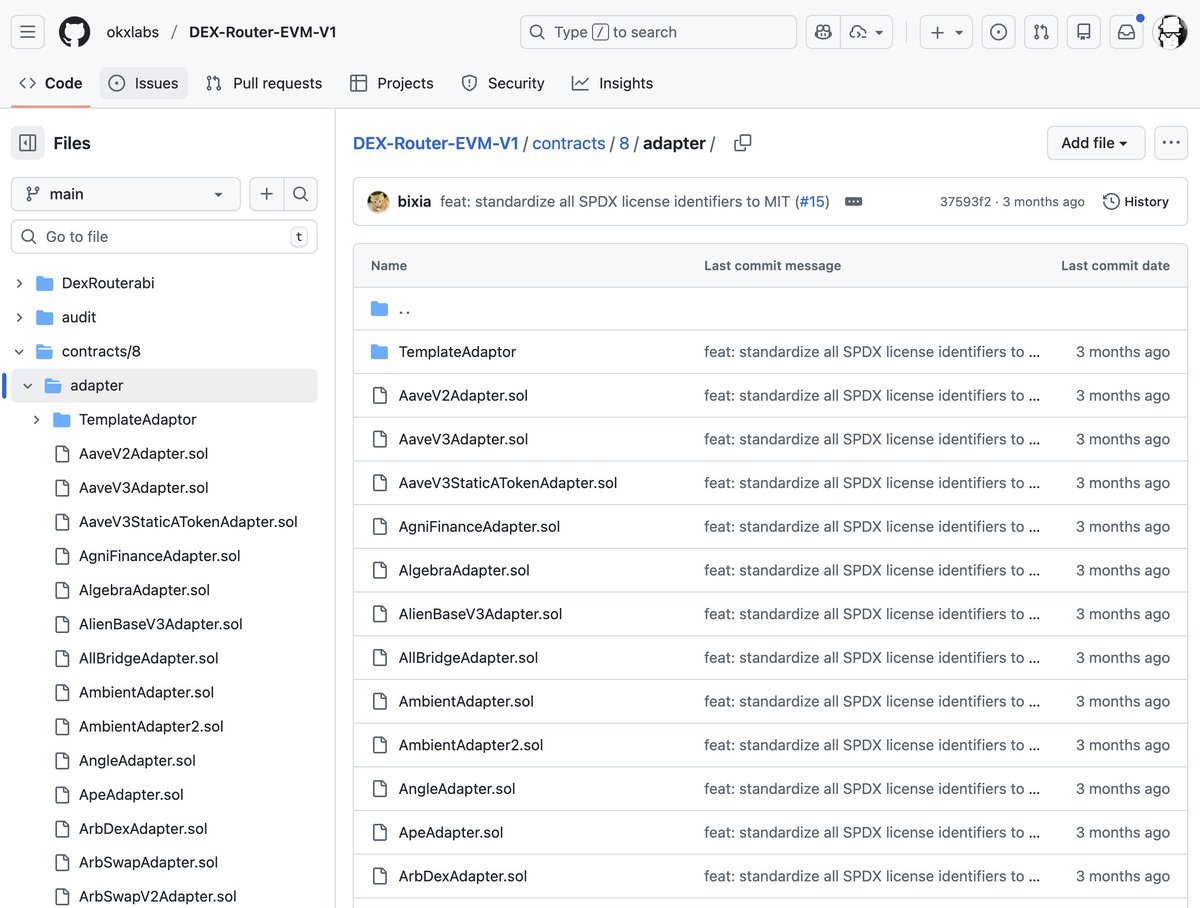Open the pull requests icon in header
Viewport: 1200px width, 908px height.
point(1041,32)
